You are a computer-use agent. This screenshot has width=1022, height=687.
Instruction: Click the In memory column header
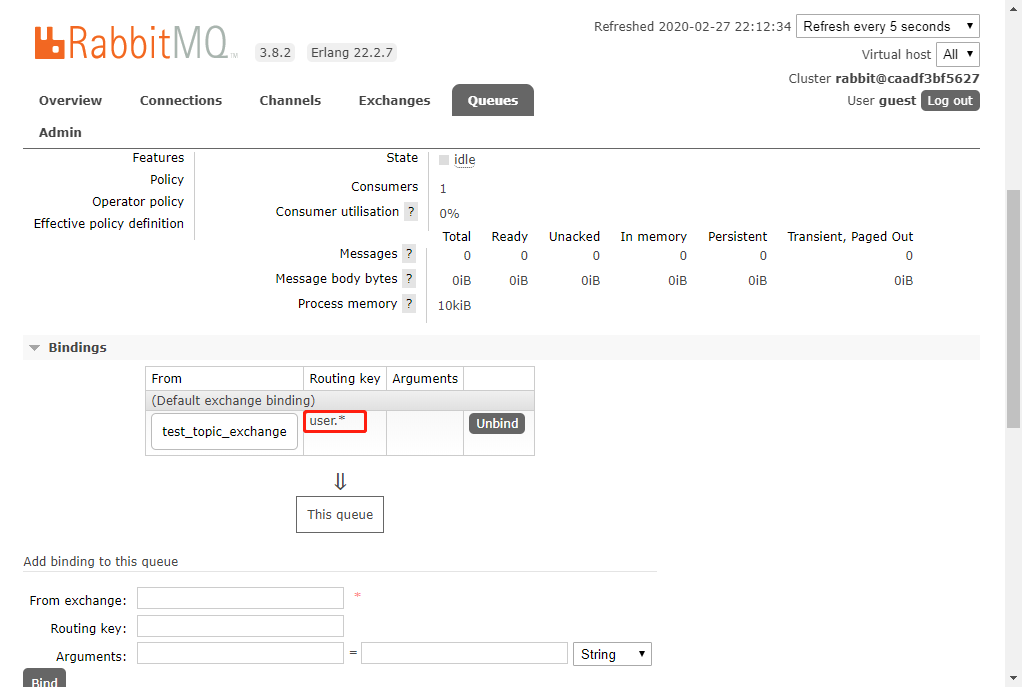(653, 237)
